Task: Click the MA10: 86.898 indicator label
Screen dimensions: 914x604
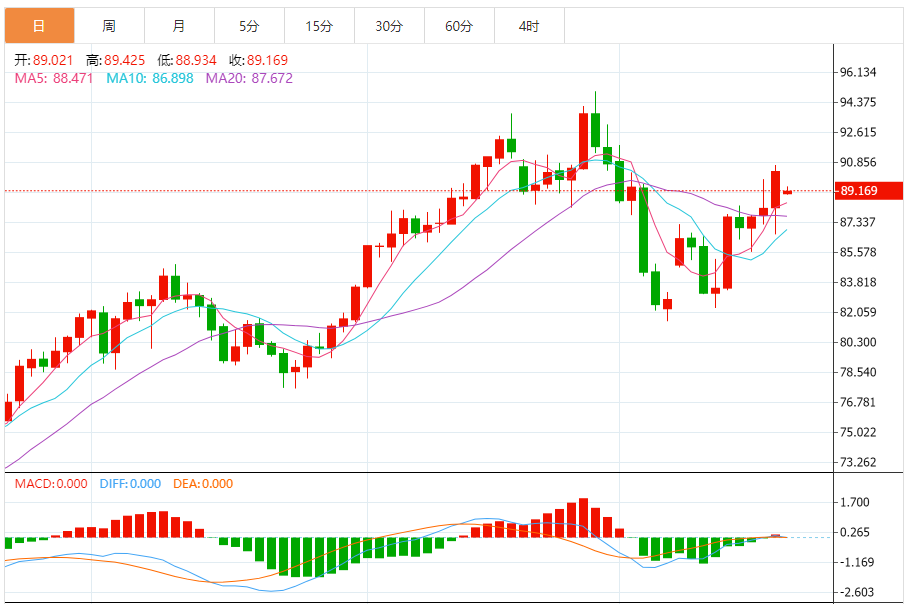Action: click(x=150, y=78)
